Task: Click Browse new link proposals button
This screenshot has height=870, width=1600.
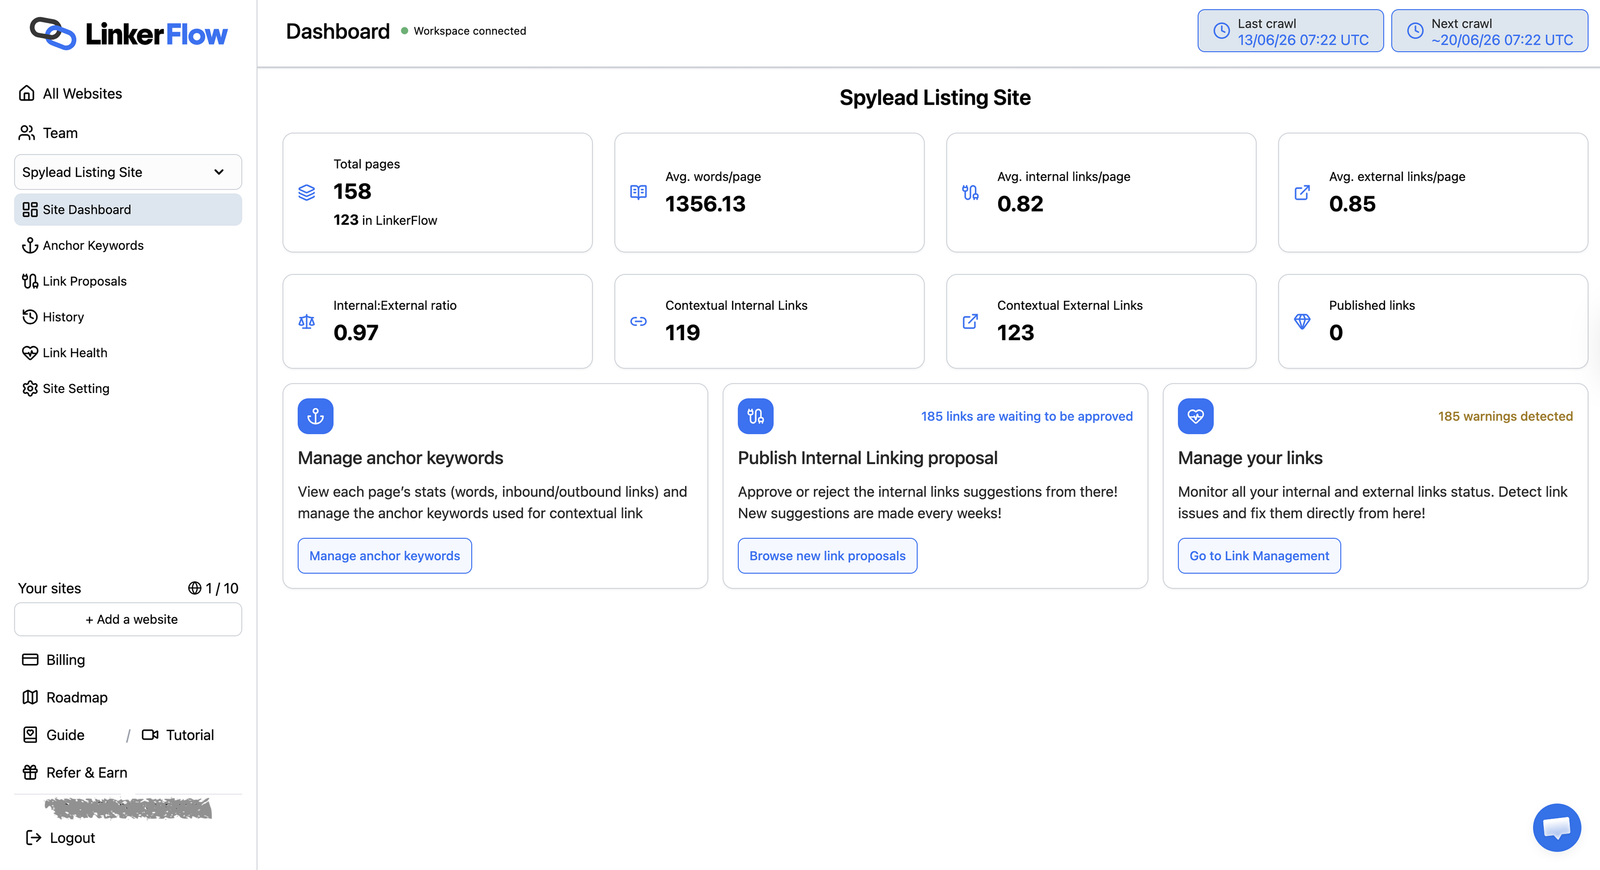Action: (x=827, y=556)
